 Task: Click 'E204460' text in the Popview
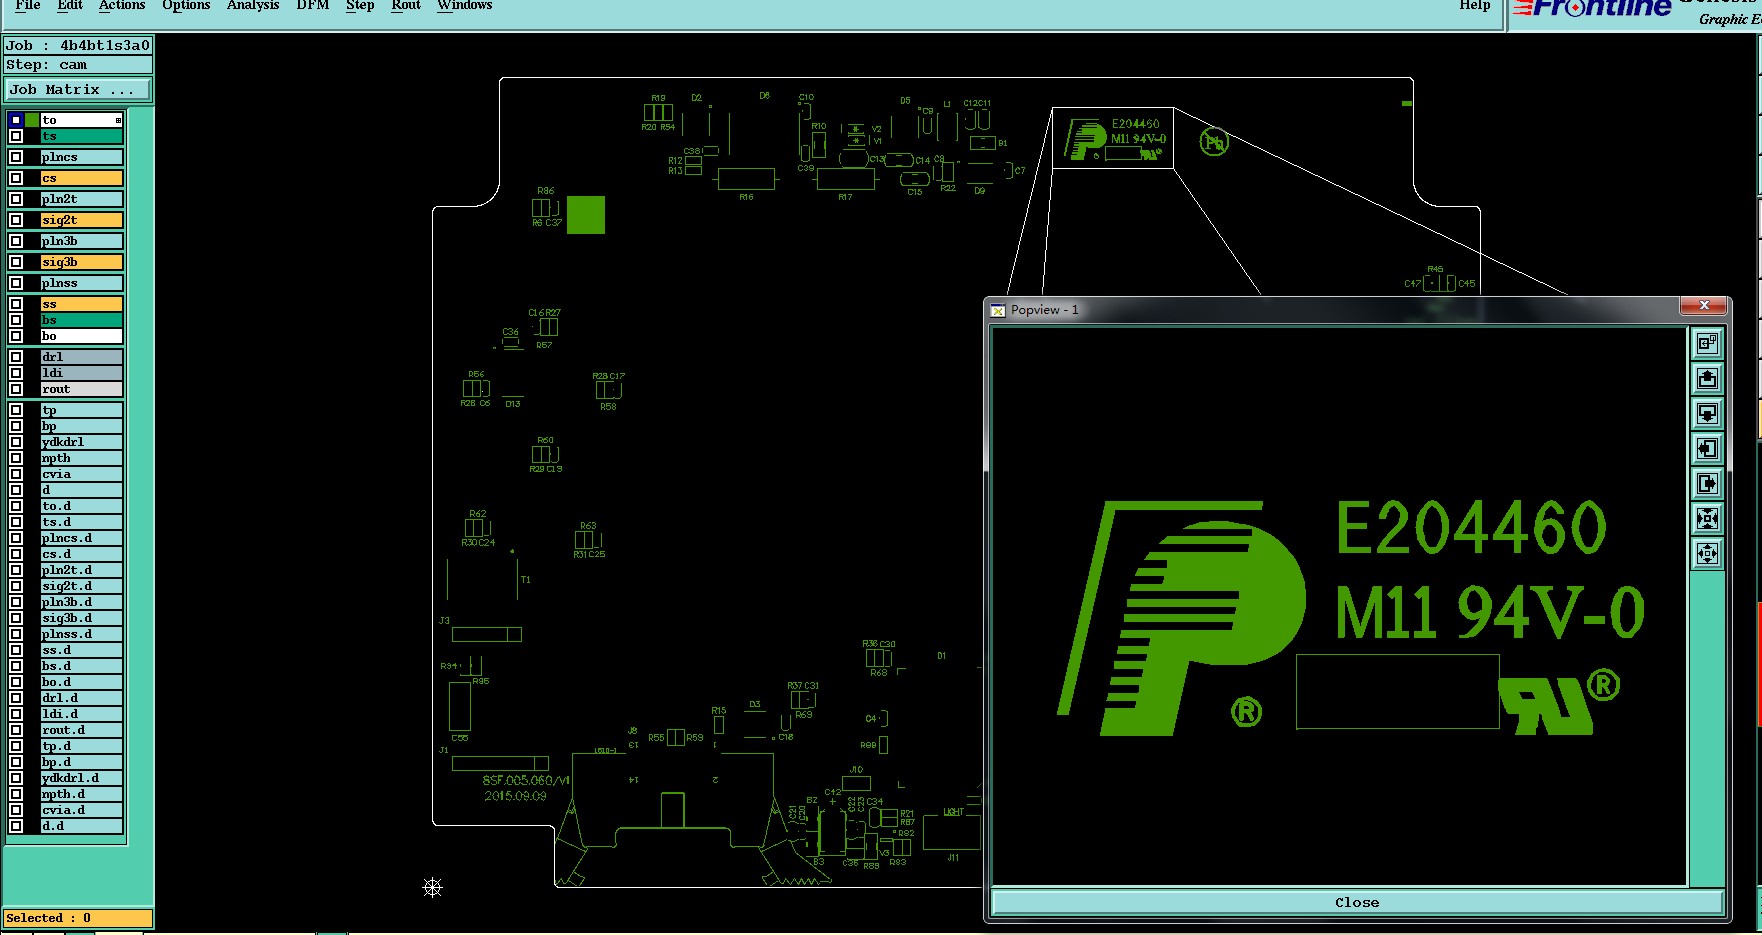(1471, 528)
